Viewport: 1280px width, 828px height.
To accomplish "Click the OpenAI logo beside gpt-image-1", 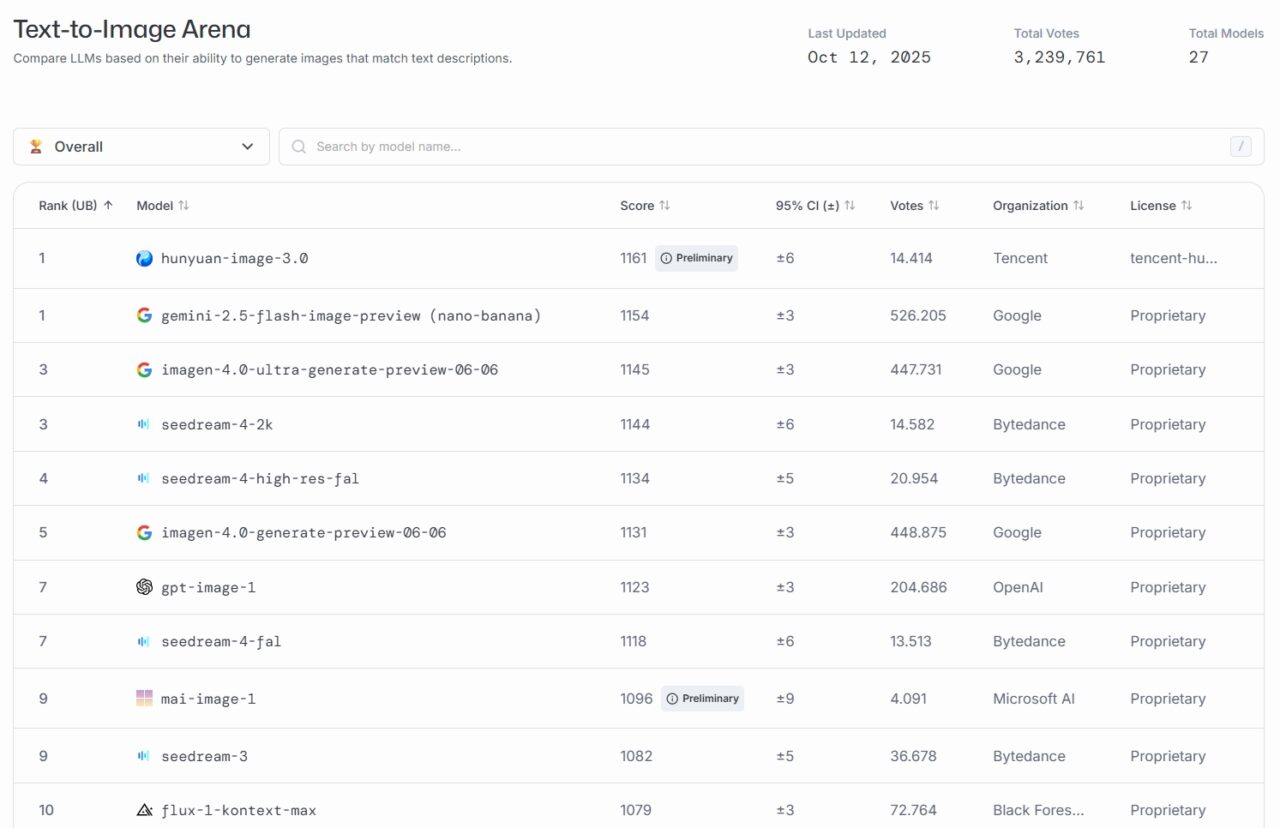I will coord(144,587).
